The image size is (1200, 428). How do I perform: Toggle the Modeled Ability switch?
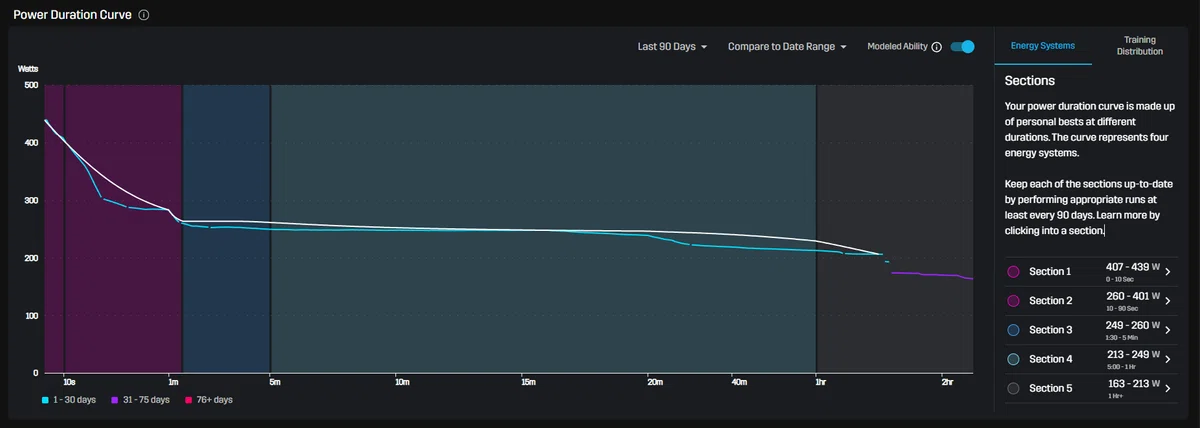tap(962, 47)
